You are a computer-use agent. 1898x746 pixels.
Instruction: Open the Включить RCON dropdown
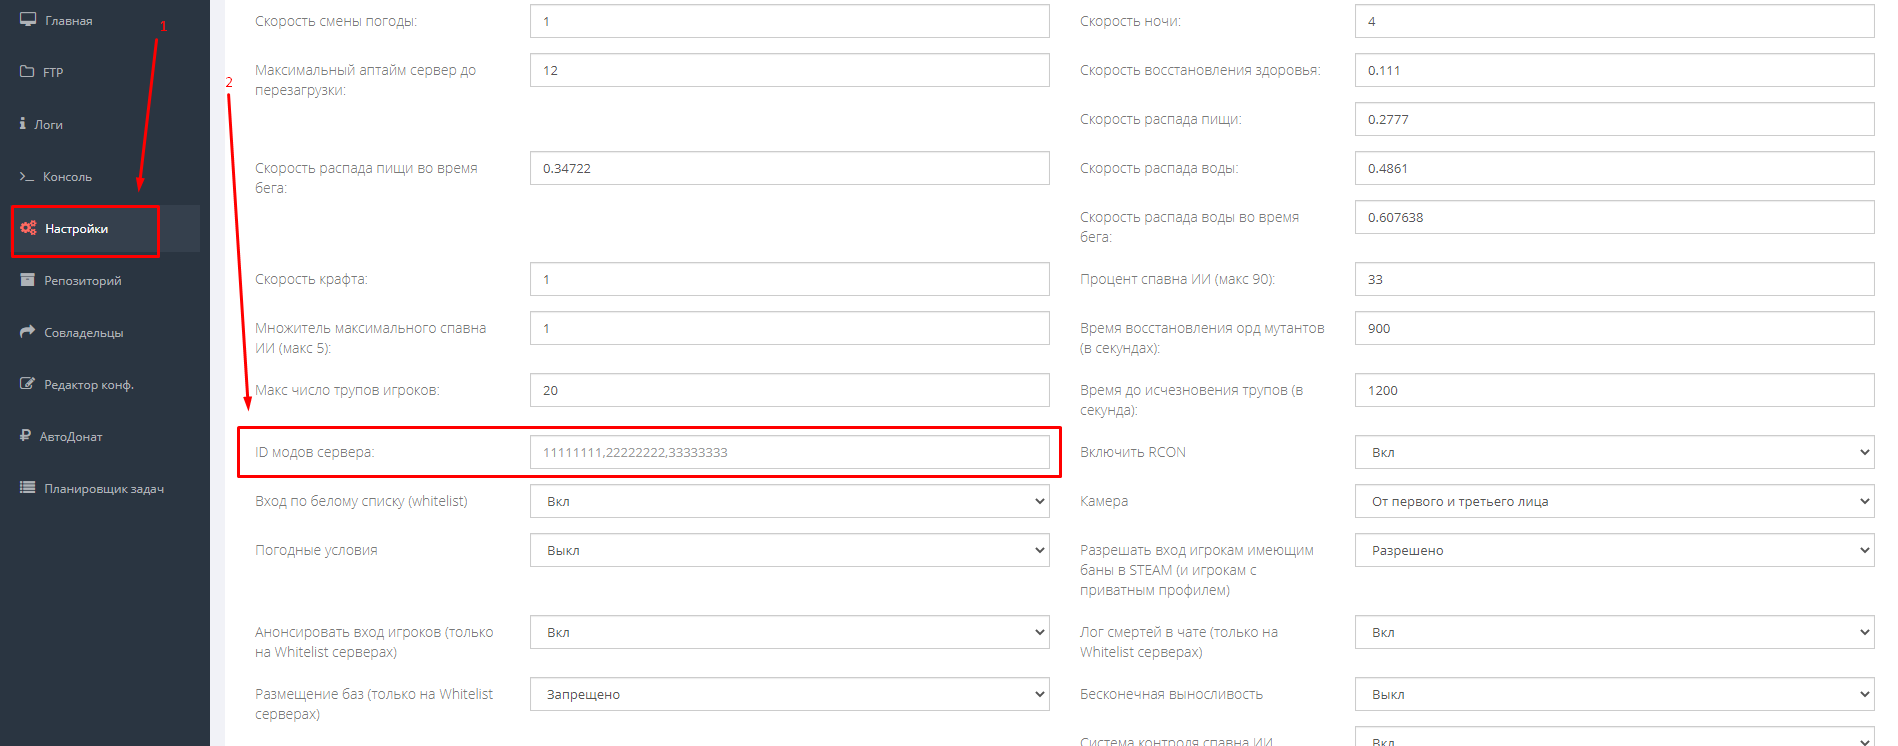pos(1614,453)
